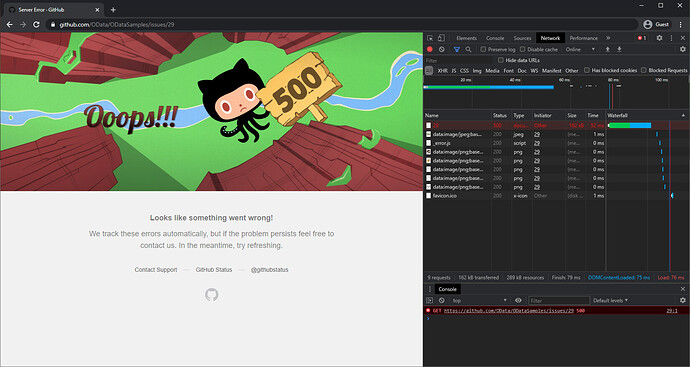Image resolution: width=690 pixels, height=367 pixels.
Task: Open the console drawer three-dot menu
Action: [430, 289]
